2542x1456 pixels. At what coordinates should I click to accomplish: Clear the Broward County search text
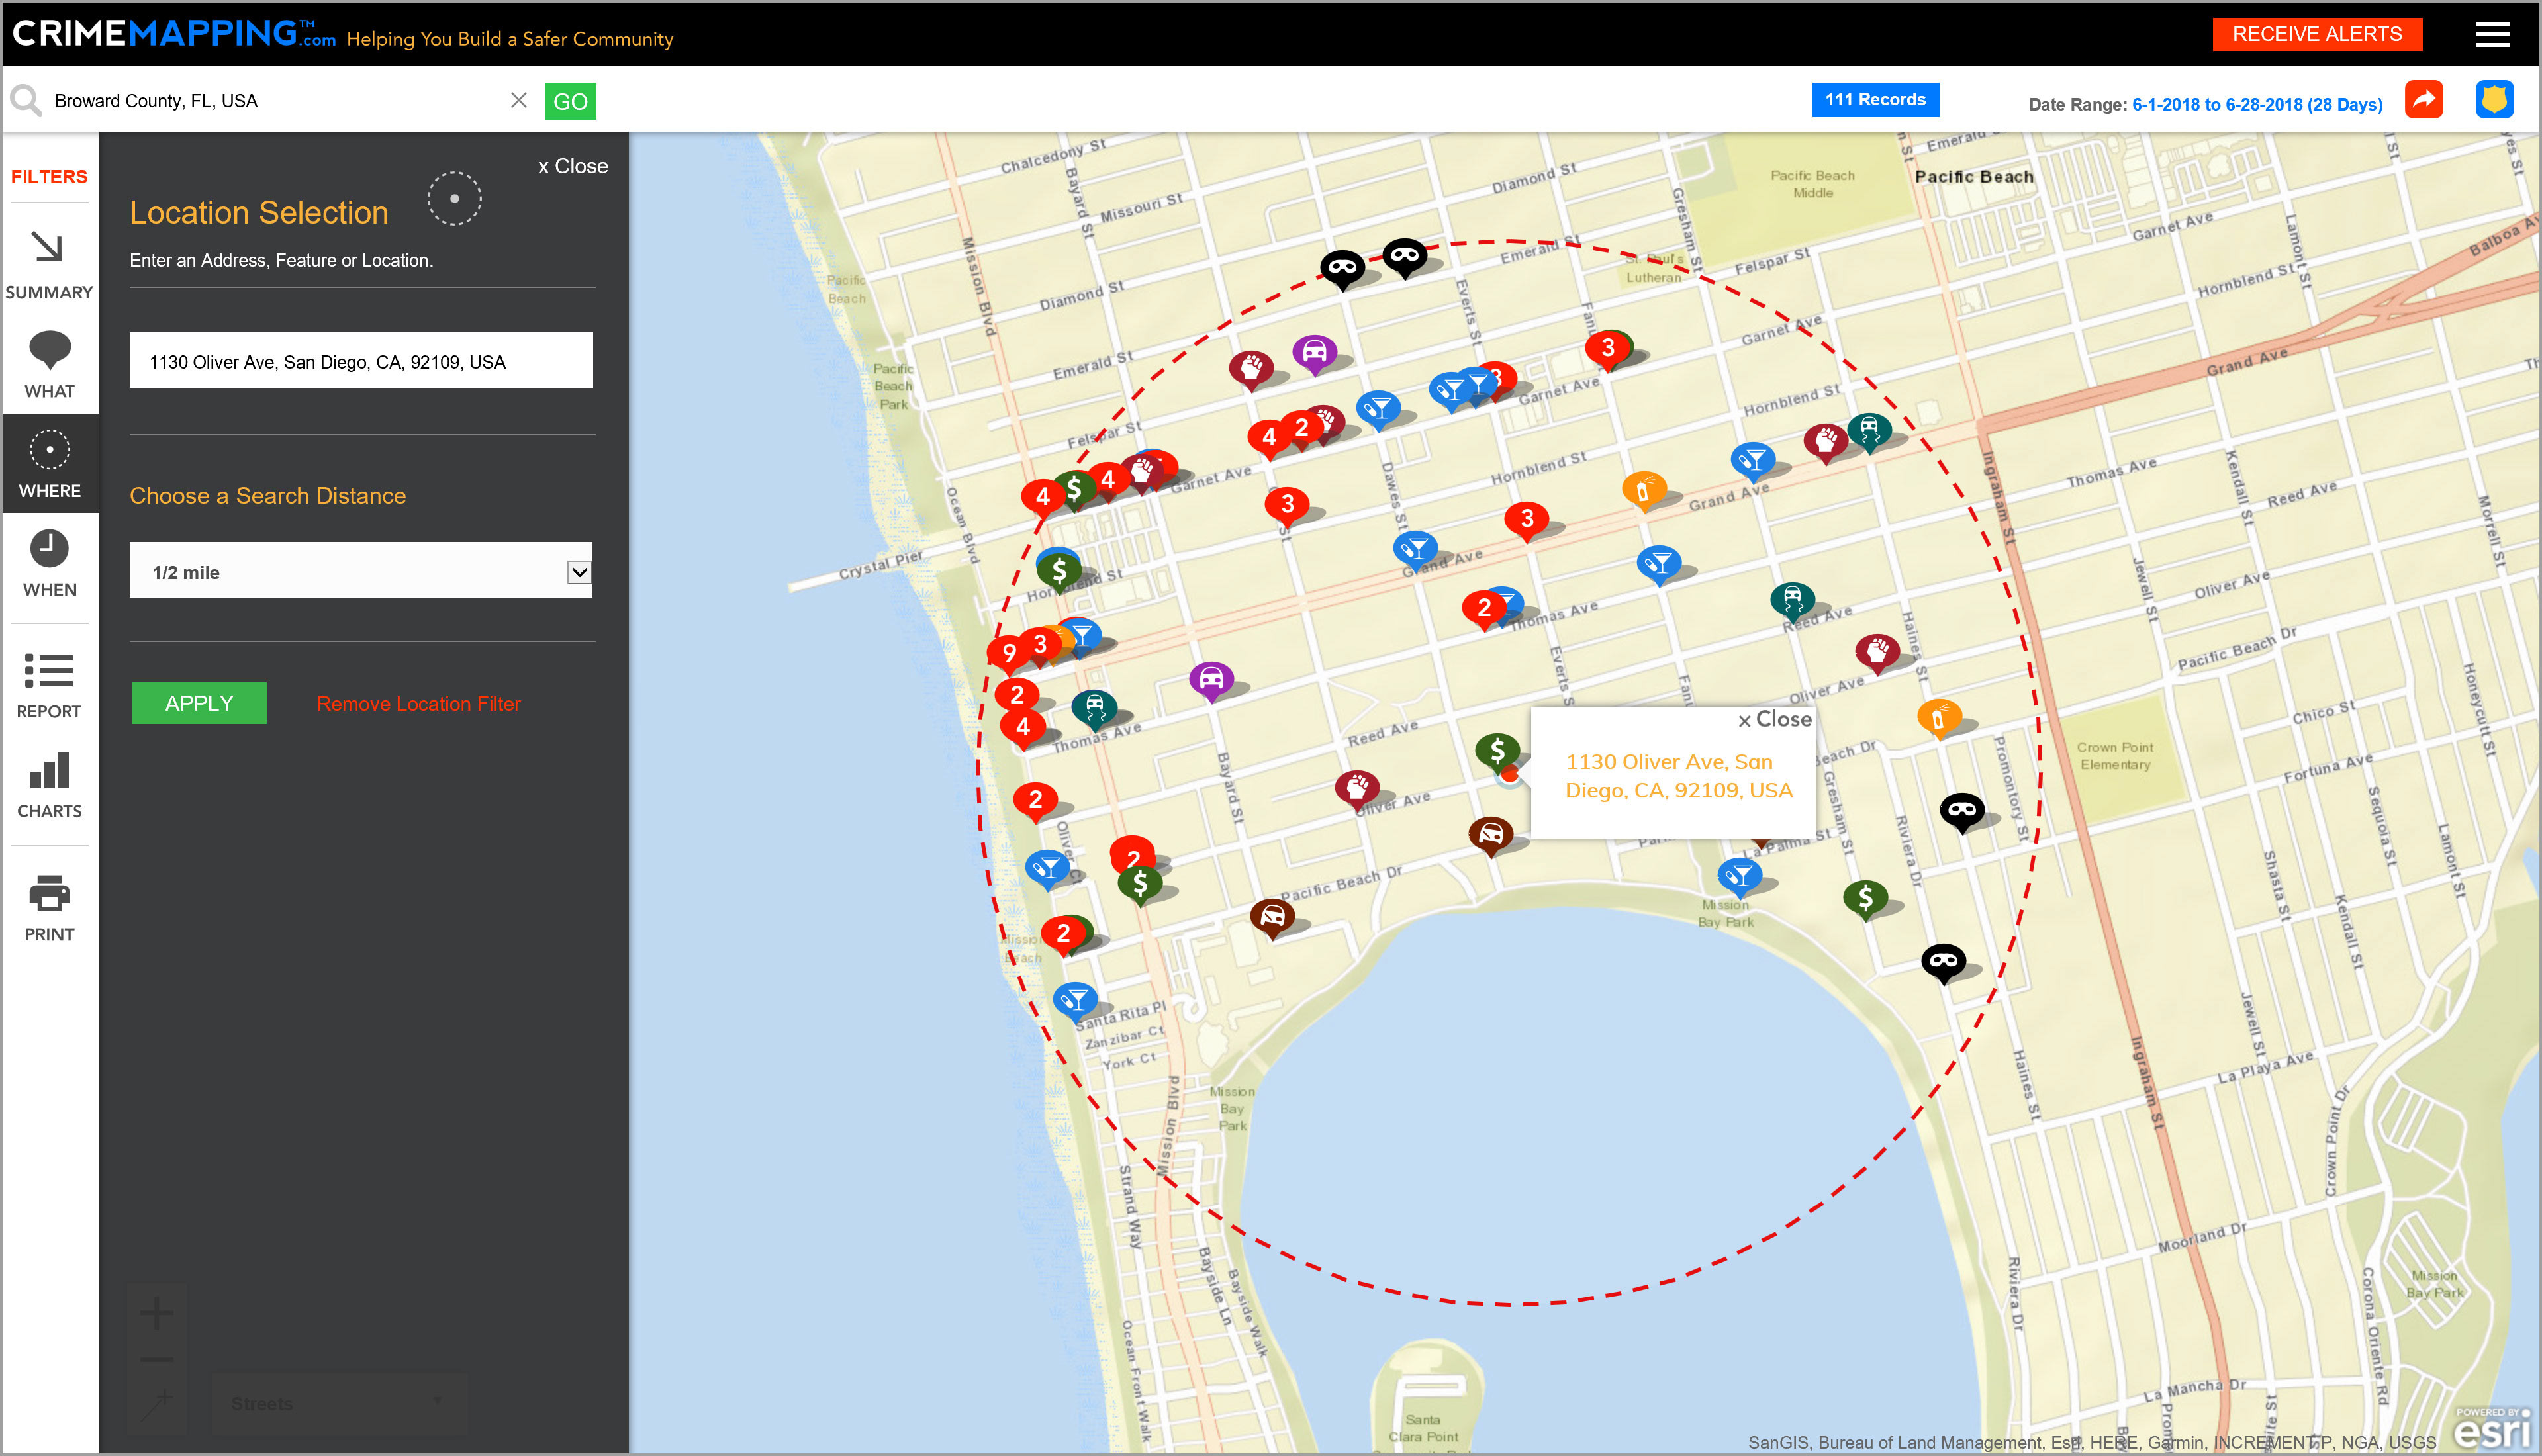[x=518, y=100]
